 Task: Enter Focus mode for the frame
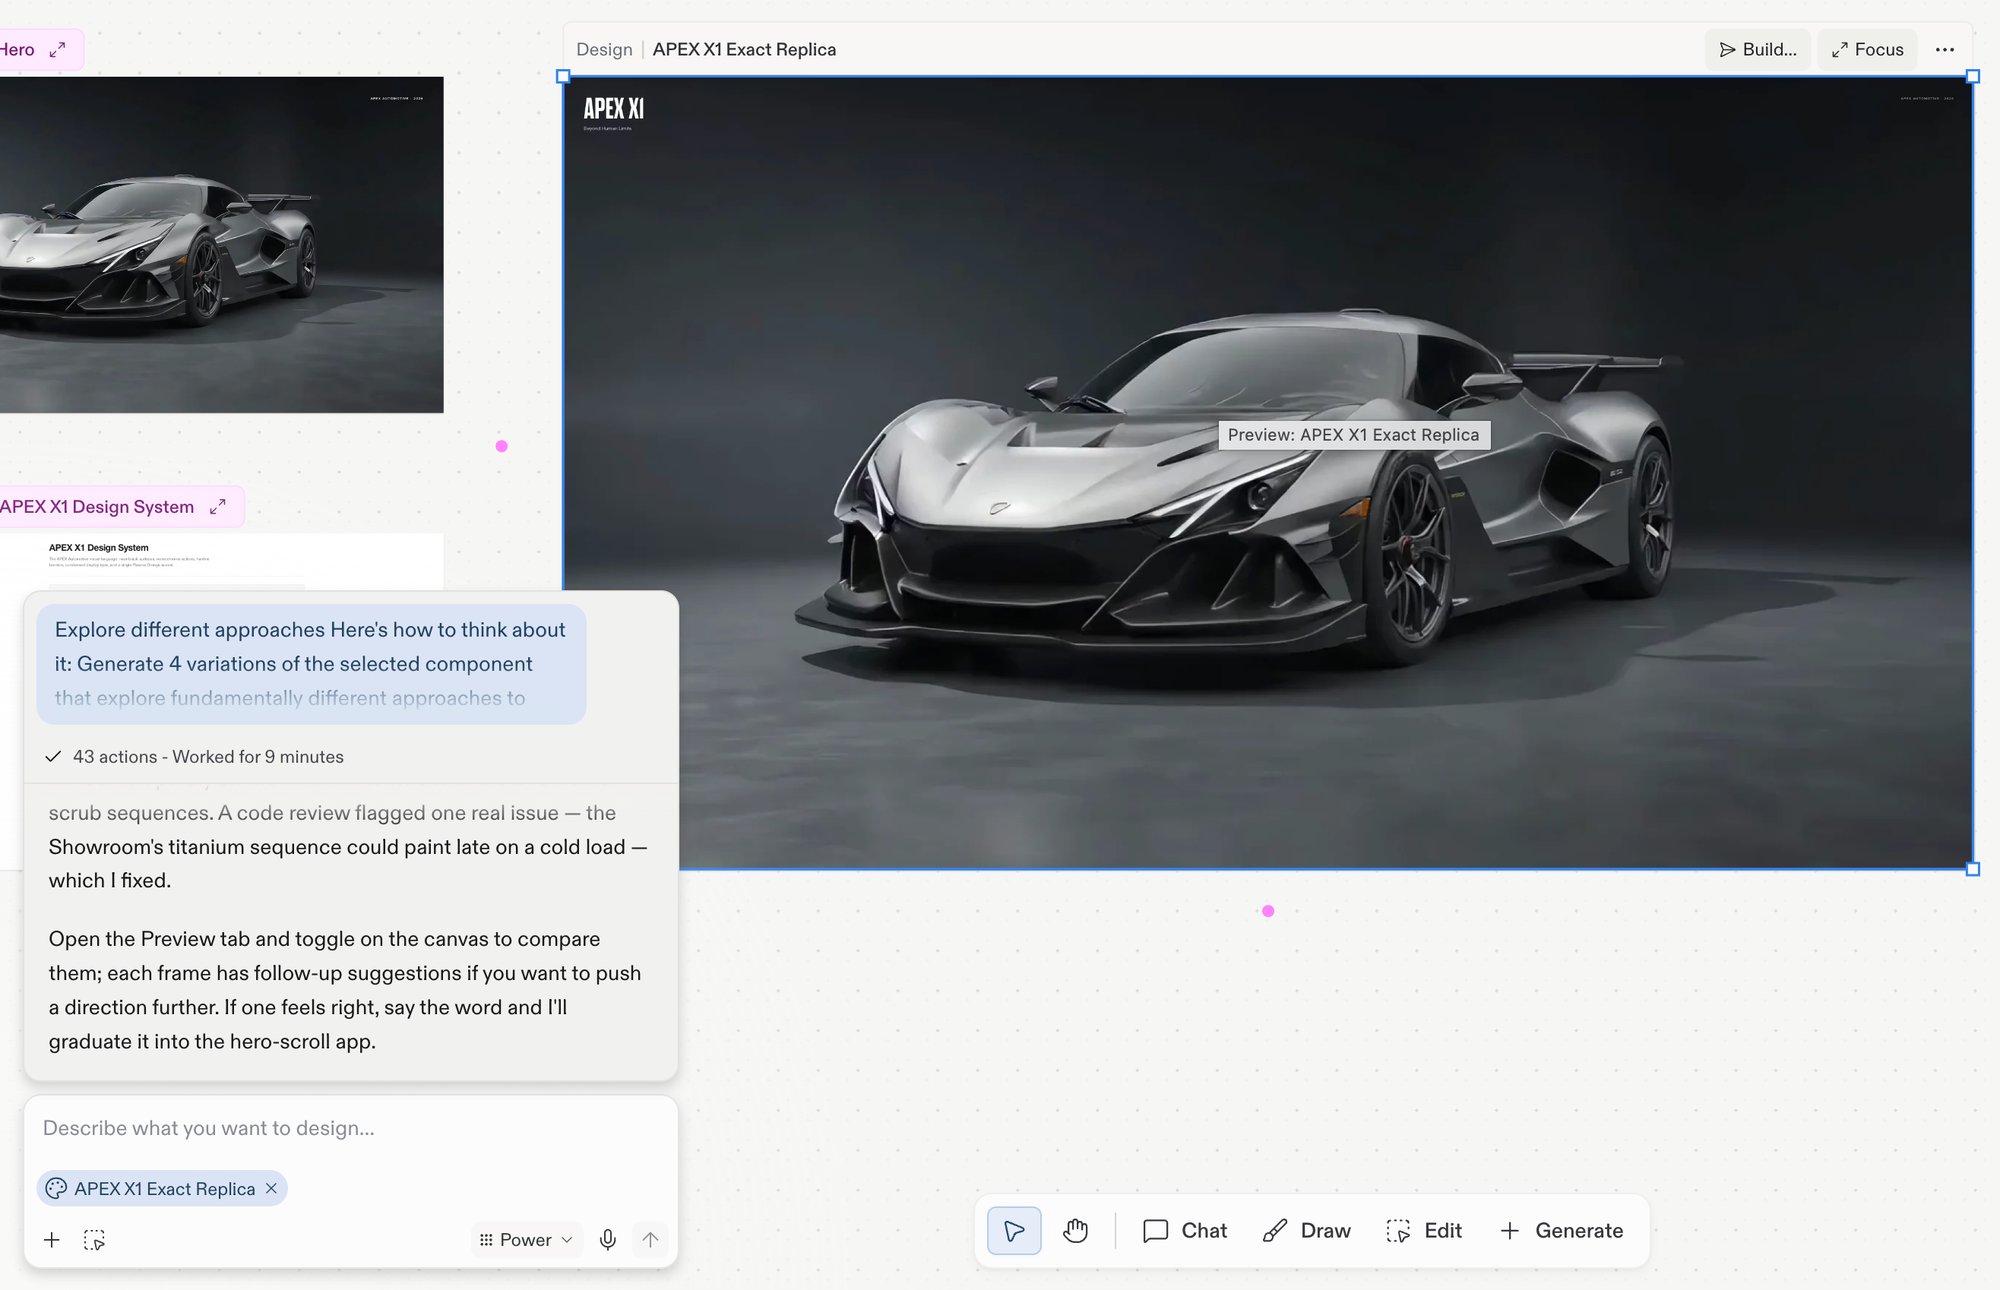coord(1867,49)
